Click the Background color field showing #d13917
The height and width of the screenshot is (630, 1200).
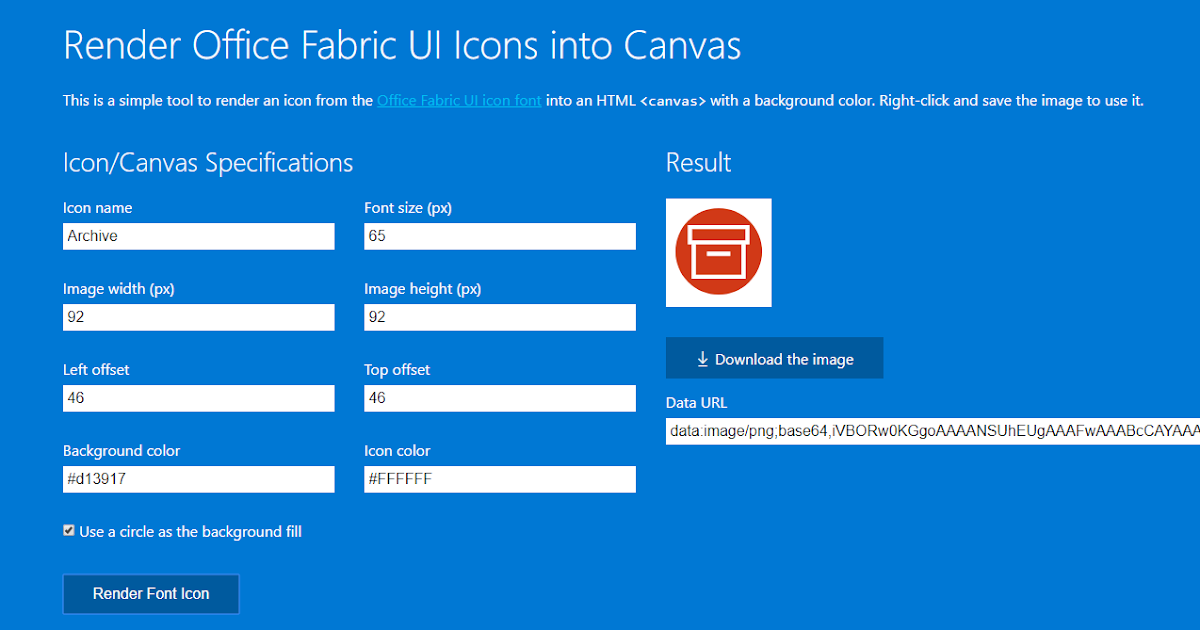click(198, 479)
